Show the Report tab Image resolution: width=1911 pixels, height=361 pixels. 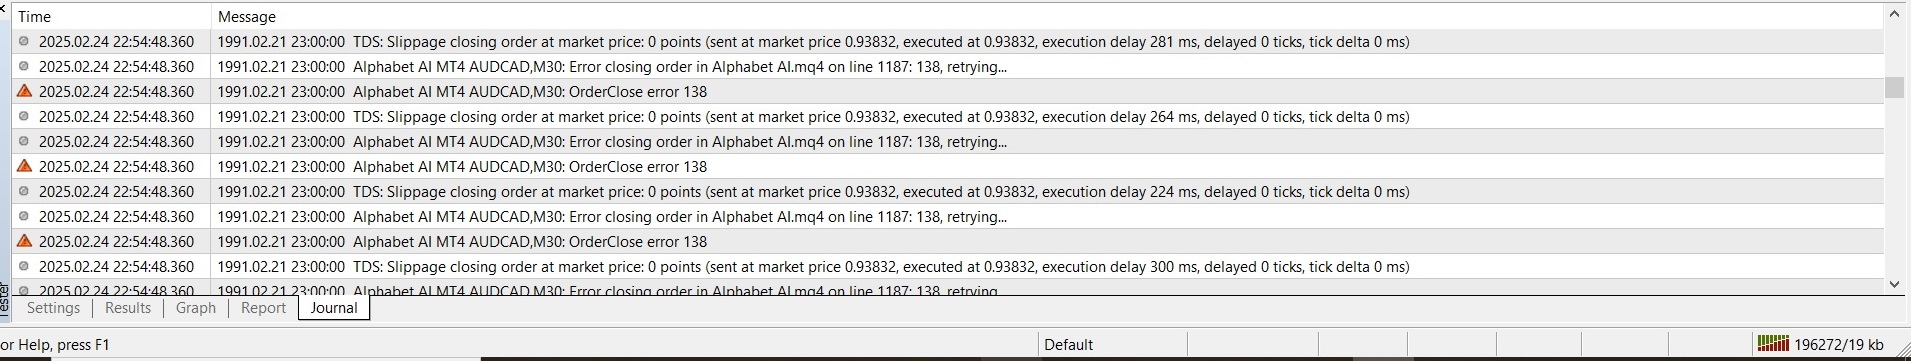click(x=263, y=308)
